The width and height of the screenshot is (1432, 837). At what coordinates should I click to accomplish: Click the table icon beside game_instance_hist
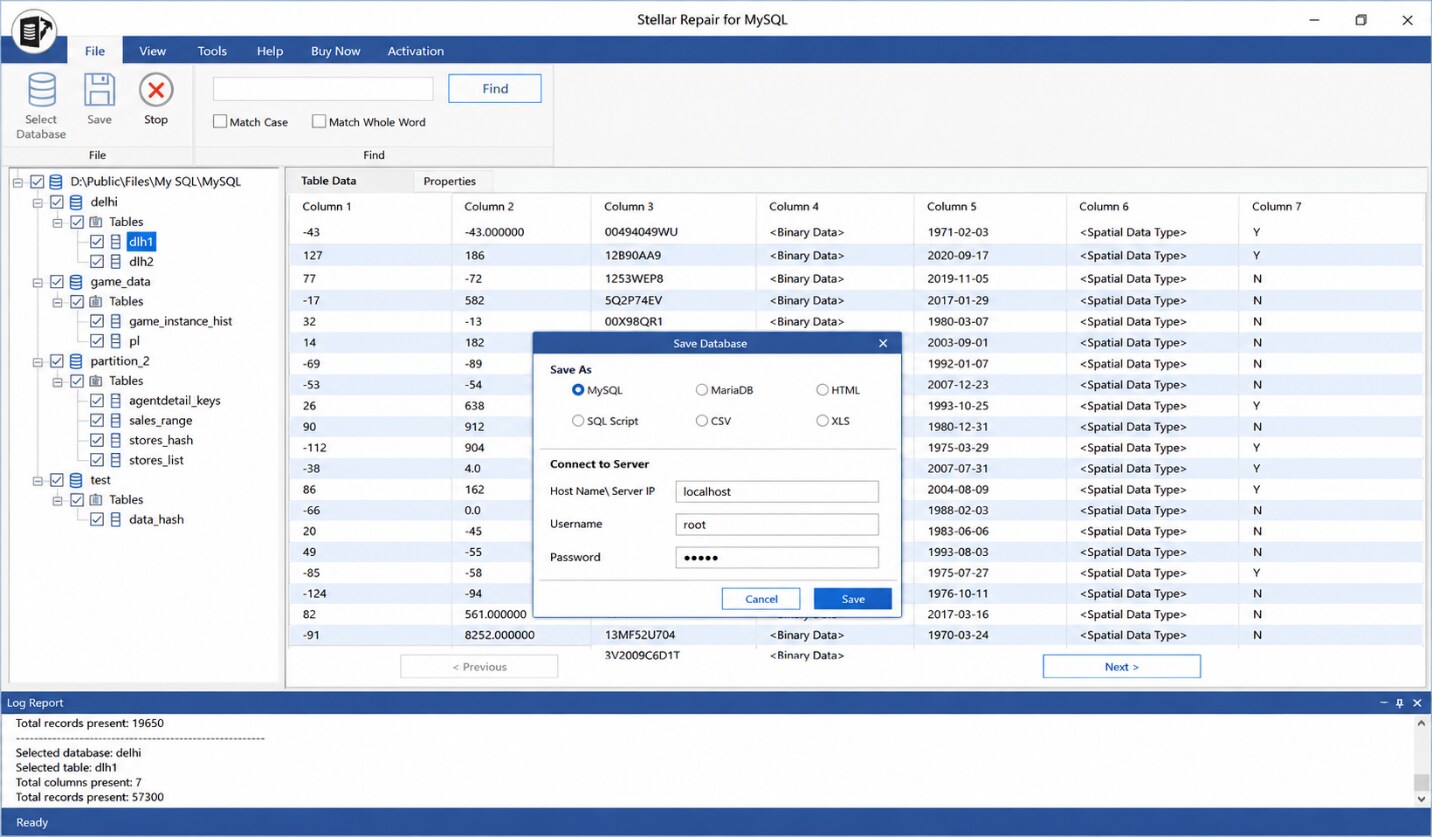(x=116, y=321)
